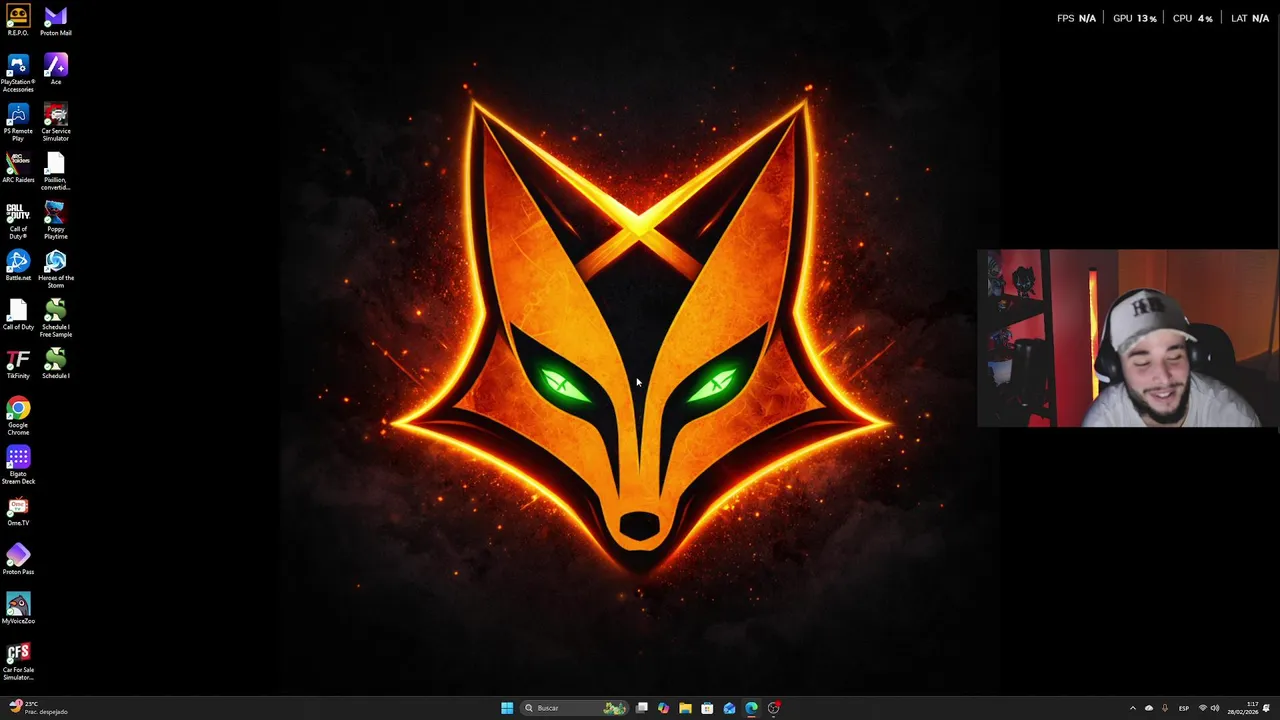The height and width of the screenshot is (720, 1280).
Task: Open network settings from the Wi-Fi icon
Action: [x=1202, y=708]
